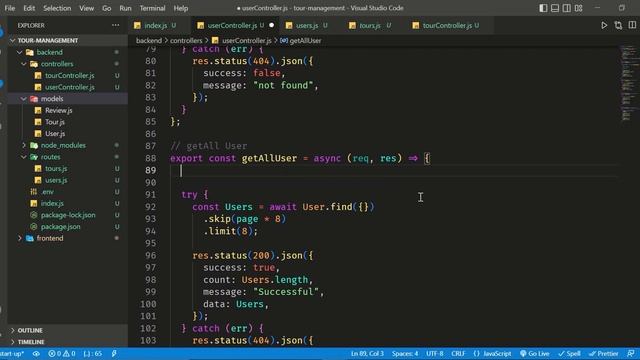Open the Run menu

[125, 8]
